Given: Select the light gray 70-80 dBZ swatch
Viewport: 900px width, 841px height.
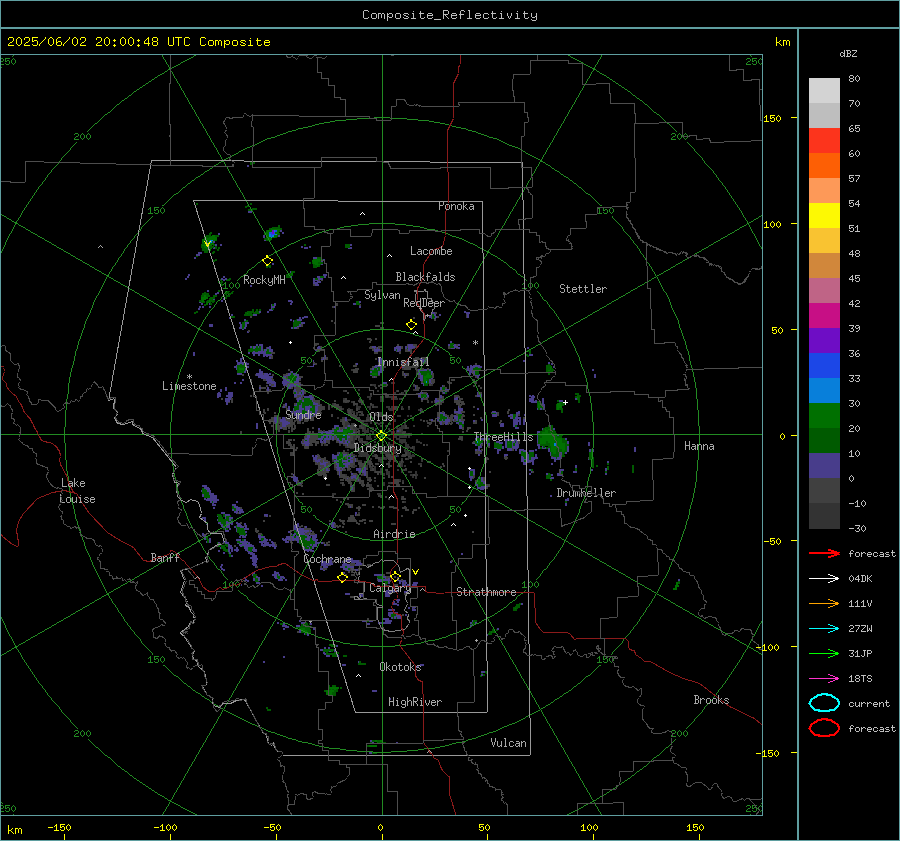Looking at the screenshot, I should tap(824, 91).
